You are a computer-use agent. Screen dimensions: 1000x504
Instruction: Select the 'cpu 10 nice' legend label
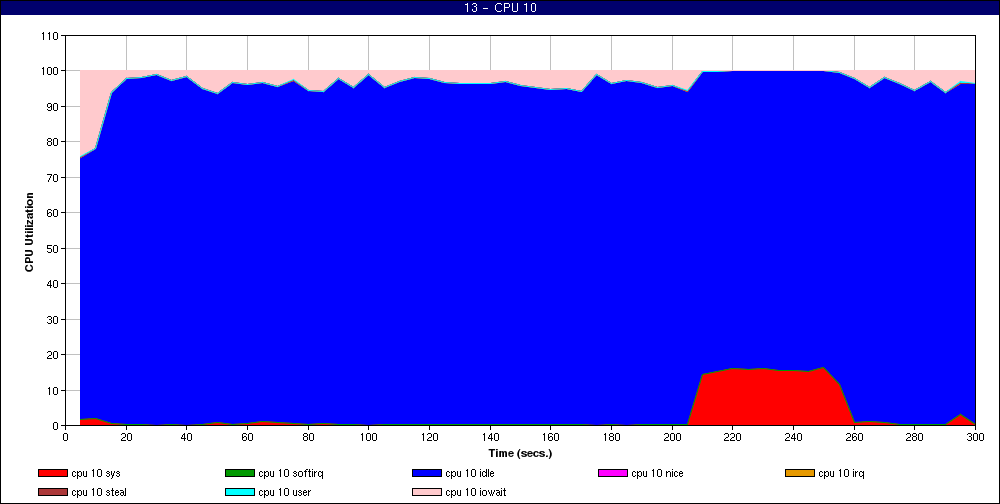[x=658, y=473]
